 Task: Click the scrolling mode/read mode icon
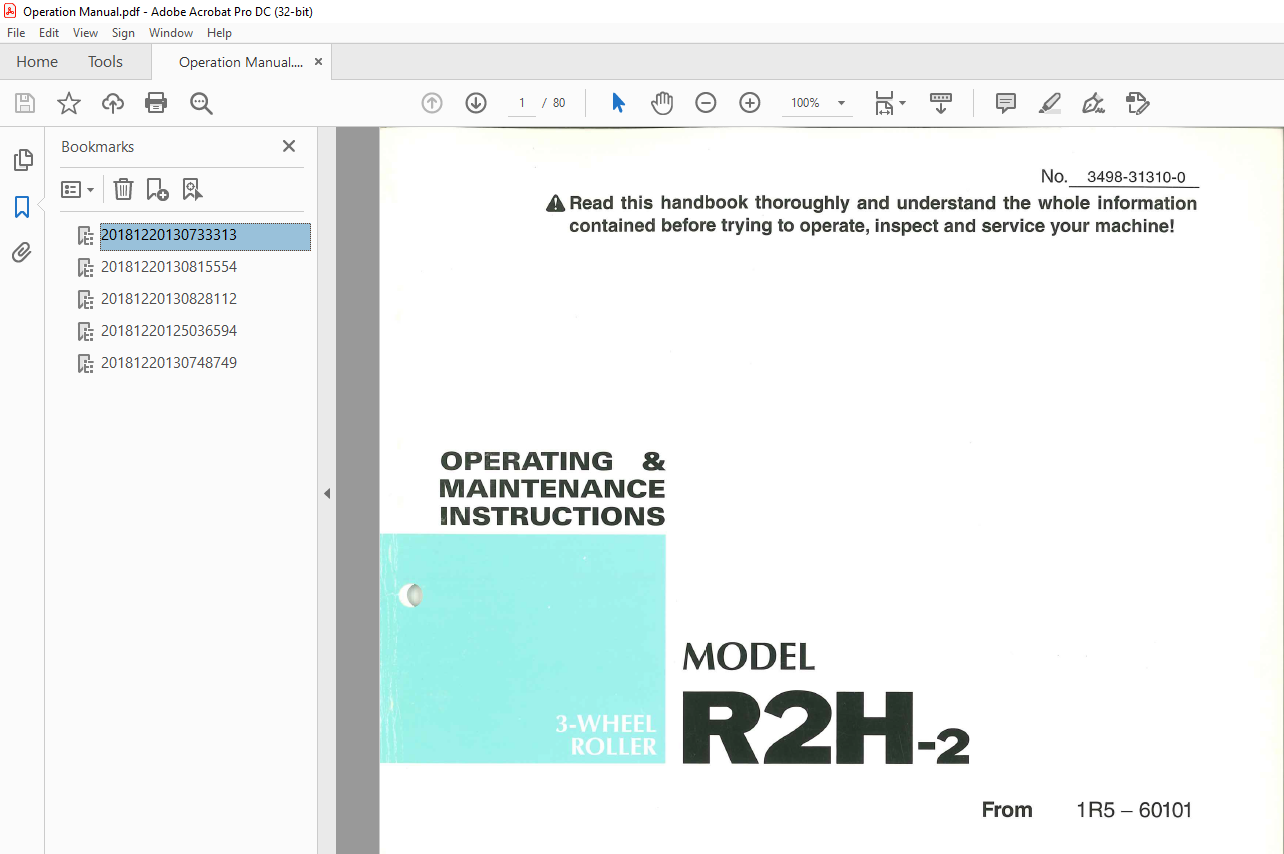coord(941,103)
